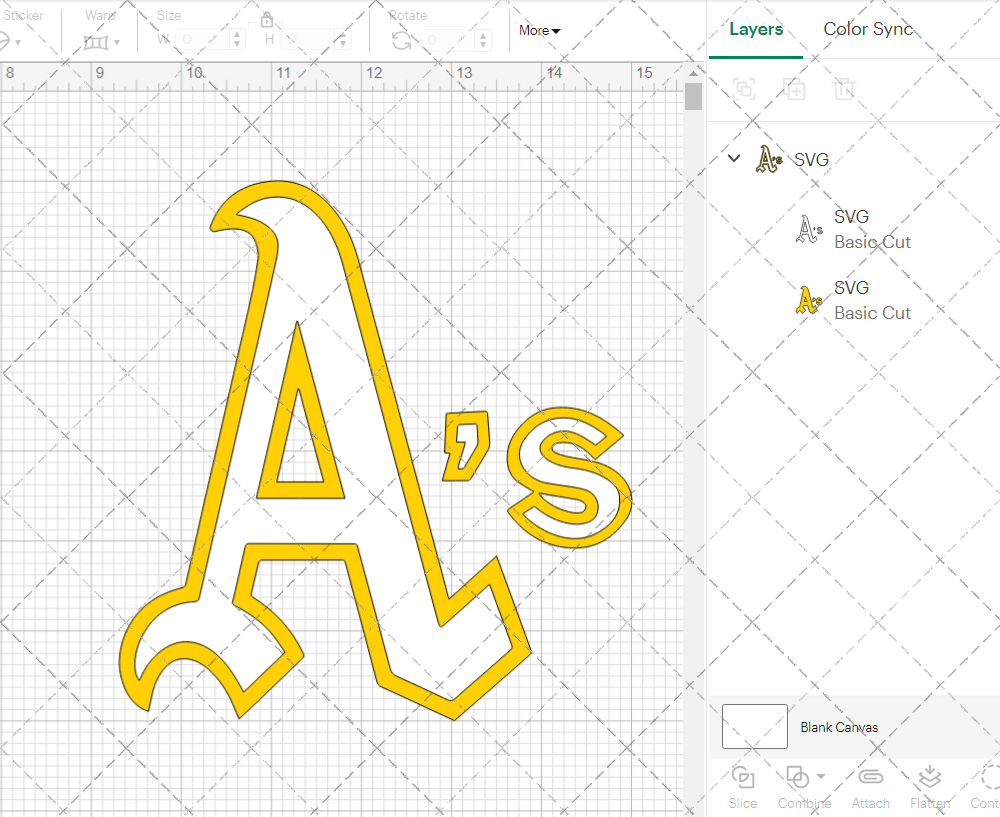Select the large yellow A letter on canvas

[325, 451]
